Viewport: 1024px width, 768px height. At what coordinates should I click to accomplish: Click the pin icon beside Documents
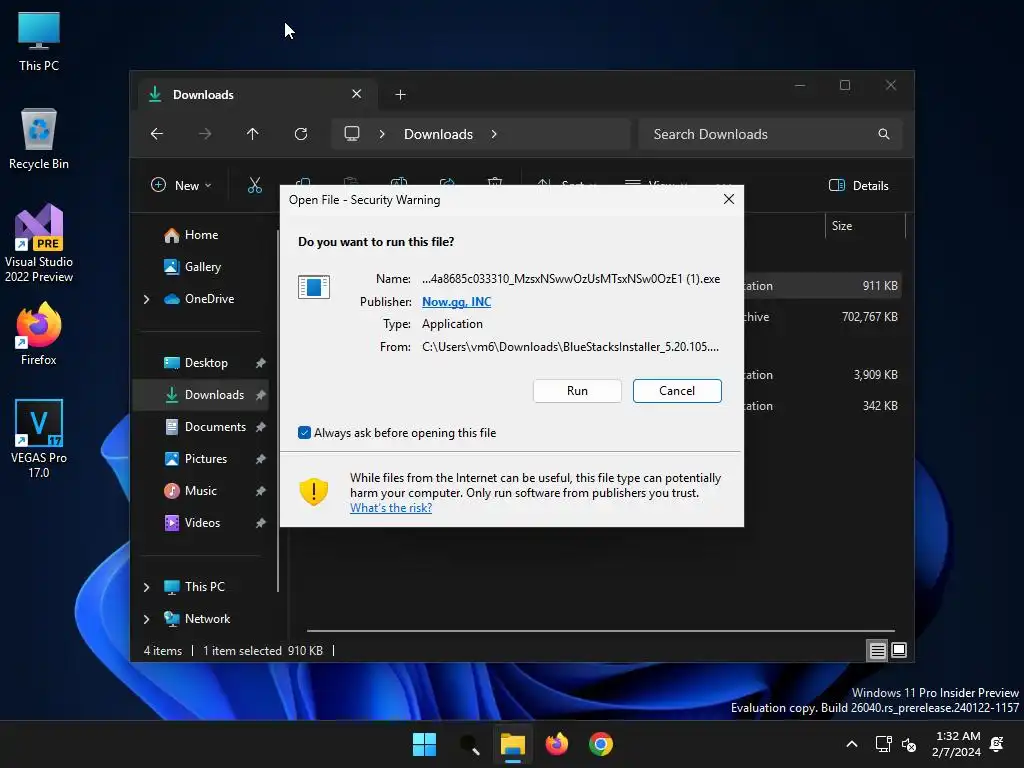pos(261,426)
